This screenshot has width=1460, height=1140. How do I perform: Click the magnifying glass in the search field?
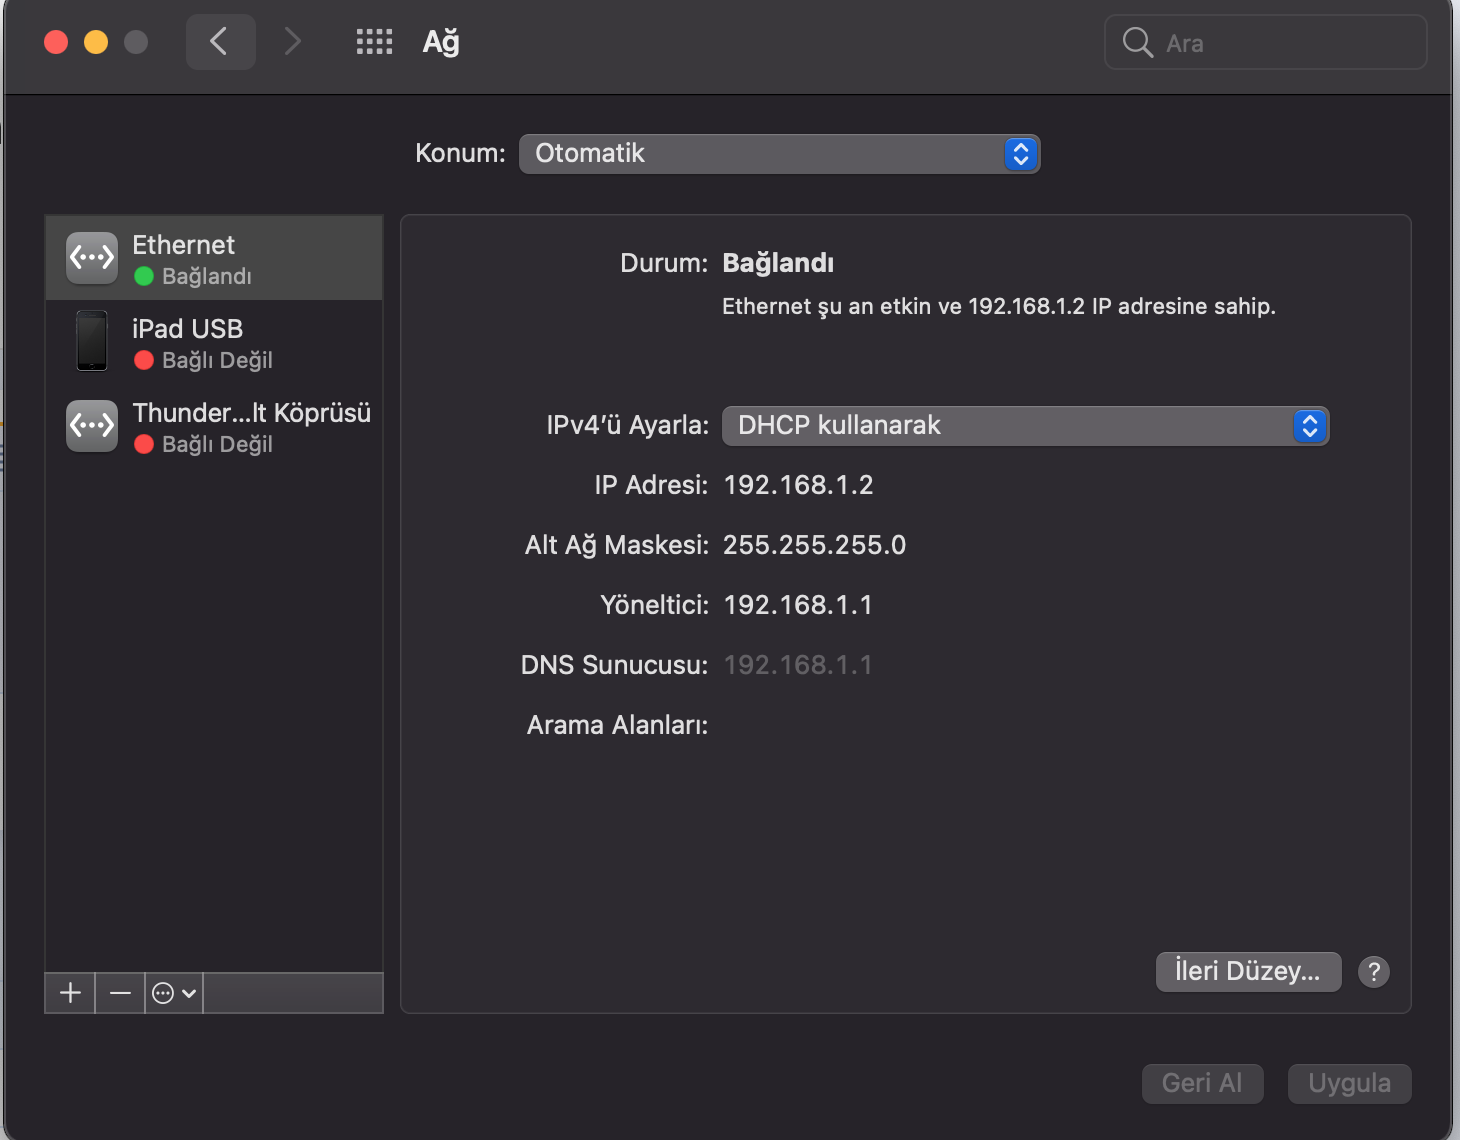point(1137,43)
